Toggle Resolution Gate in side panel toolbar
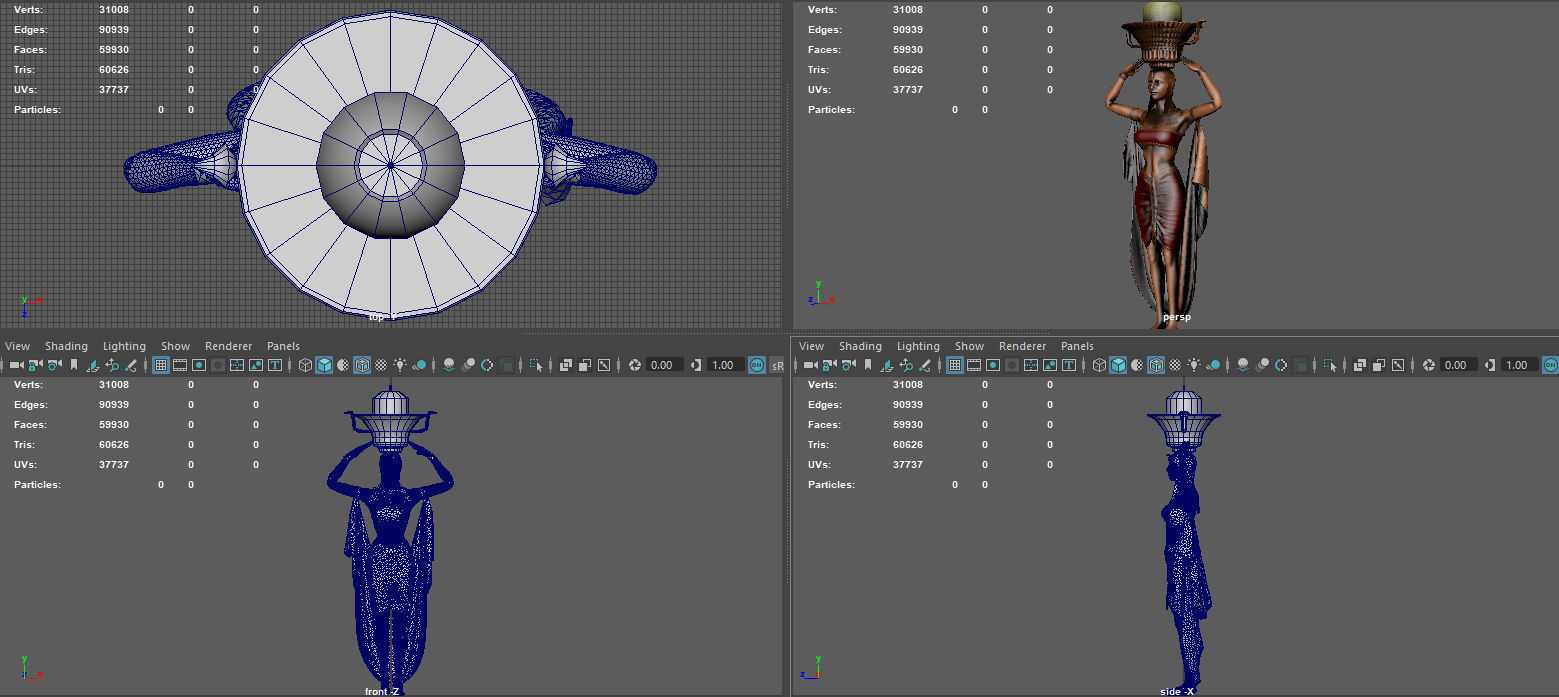The image size is (1559, 697). tap(993, 365)
